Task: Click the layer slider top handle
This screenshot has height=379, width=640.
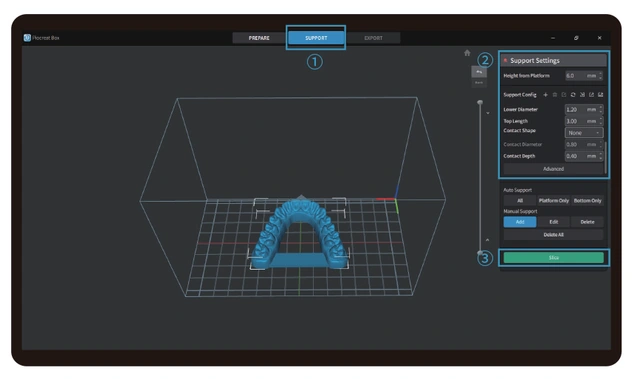Action: point(480,102)
